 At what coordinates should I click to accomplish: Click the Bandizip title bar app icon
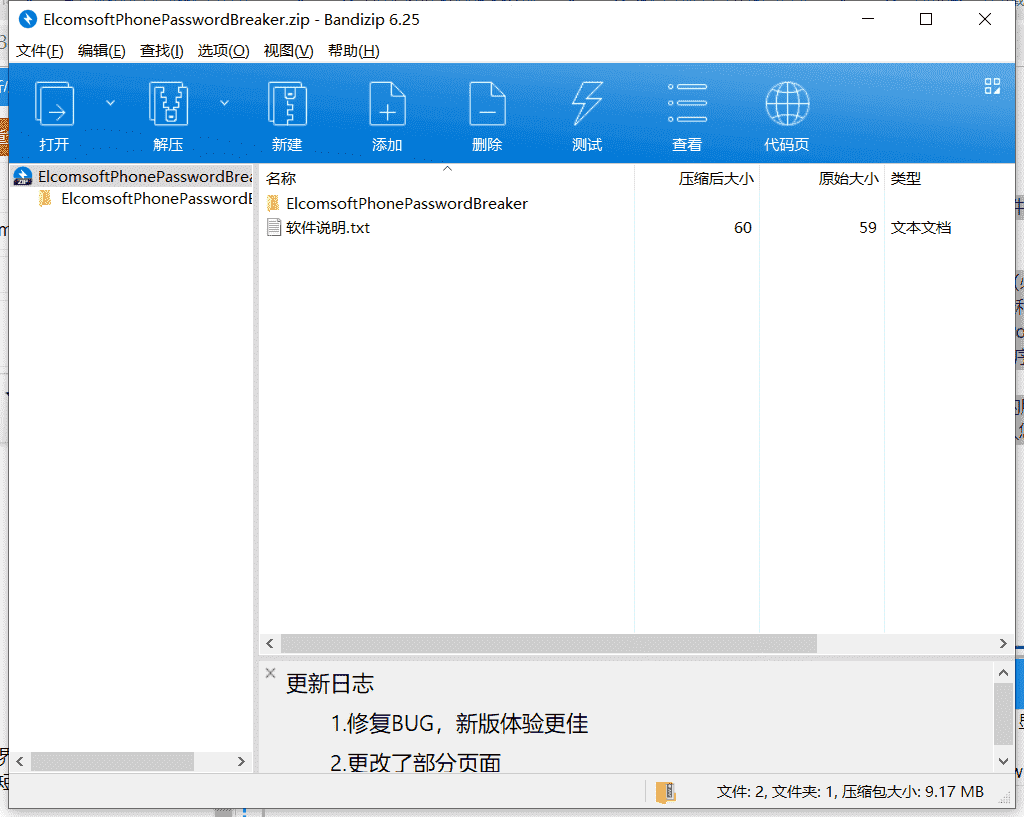[27, 20]
